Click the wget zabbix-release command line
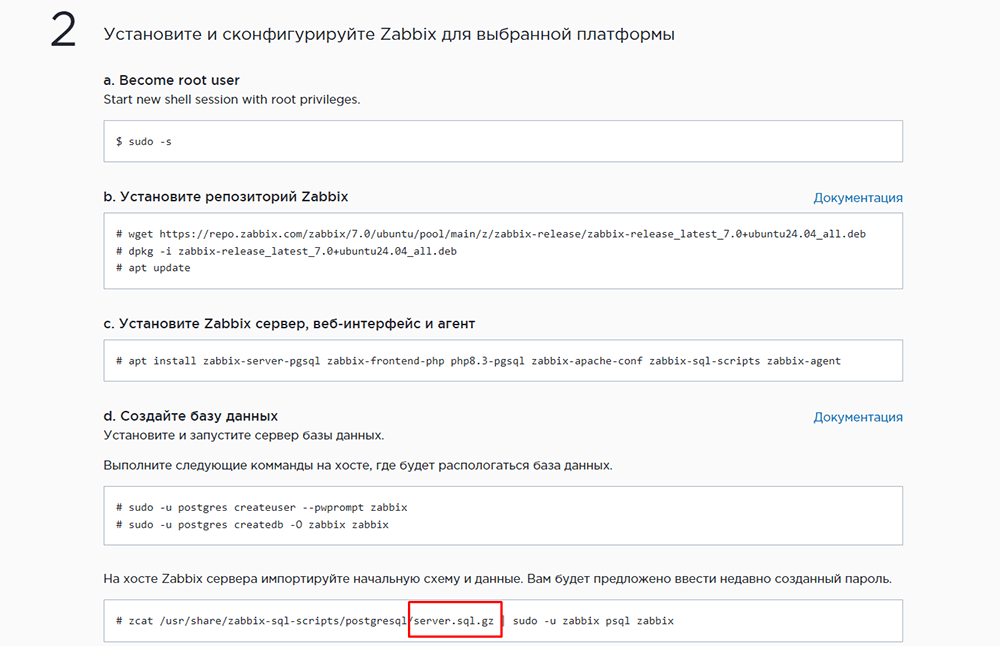 coord(490,234)
